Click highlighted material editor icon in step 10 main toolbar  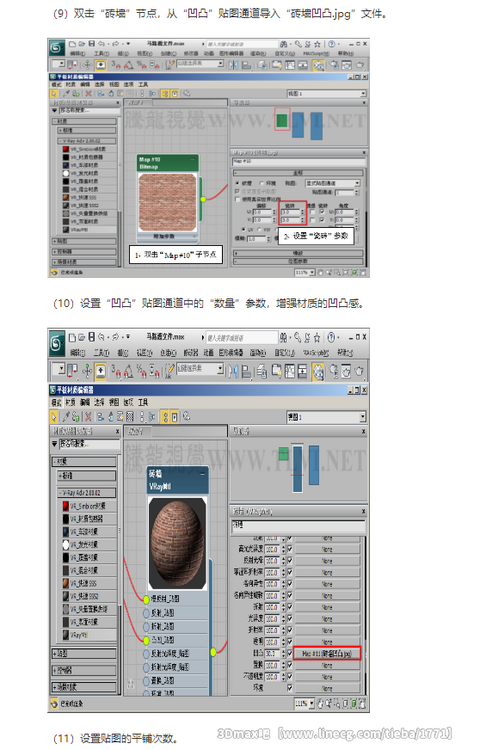pyautogui.click(x=318, y=372)
